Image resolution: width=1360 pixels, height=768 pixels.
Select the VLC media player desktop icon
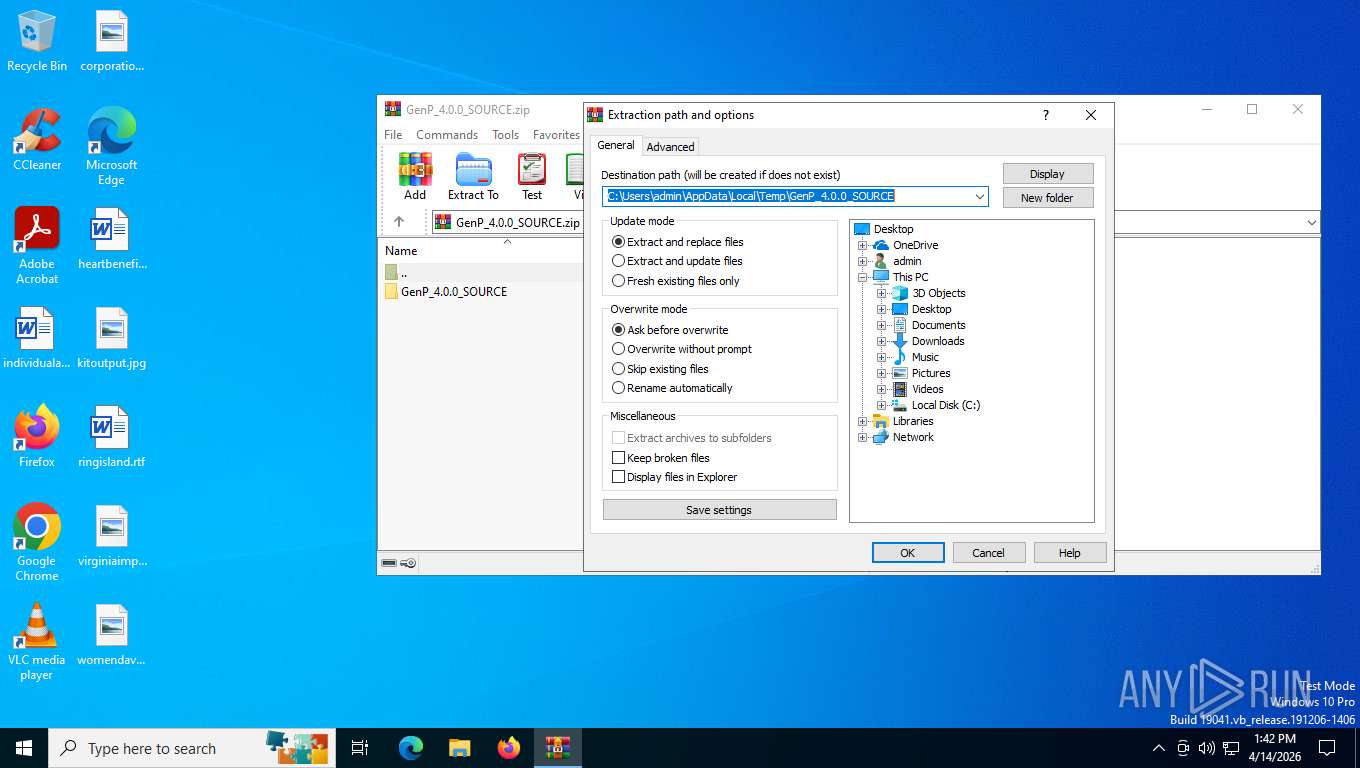point(37,641)
